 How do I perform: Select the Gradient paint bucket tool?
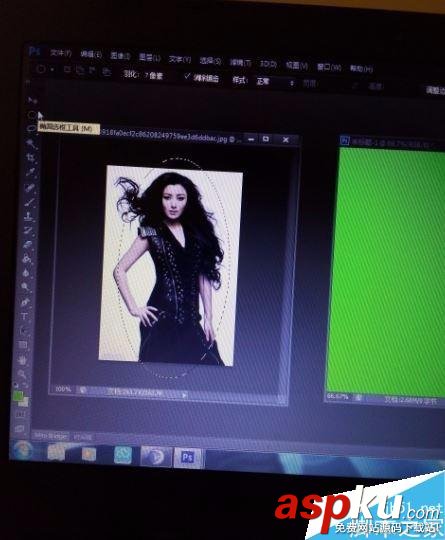tap(28, 259)
